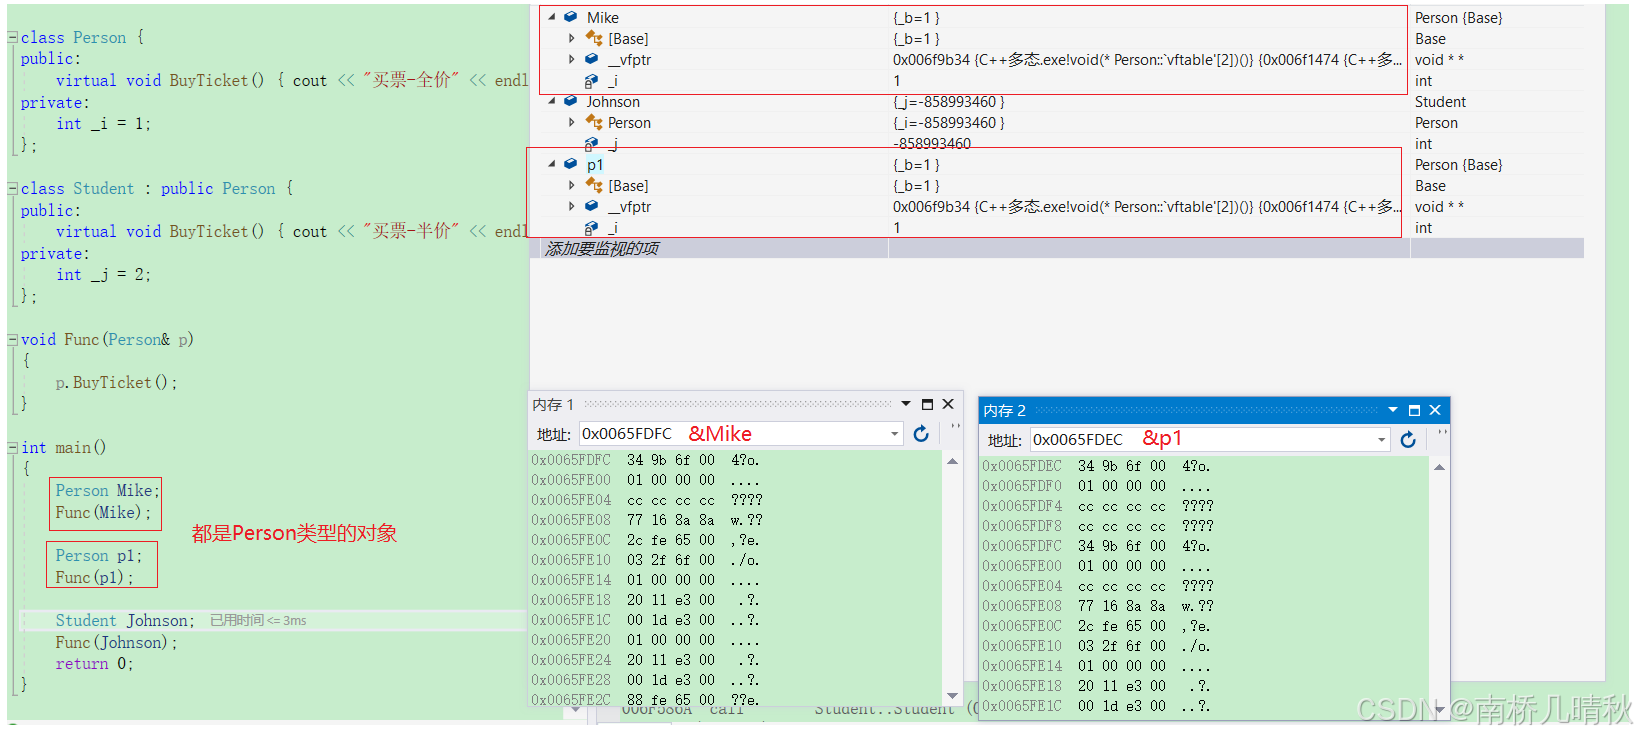Expand Person under Johnson
1638x738 pixels.
[572, 122]
